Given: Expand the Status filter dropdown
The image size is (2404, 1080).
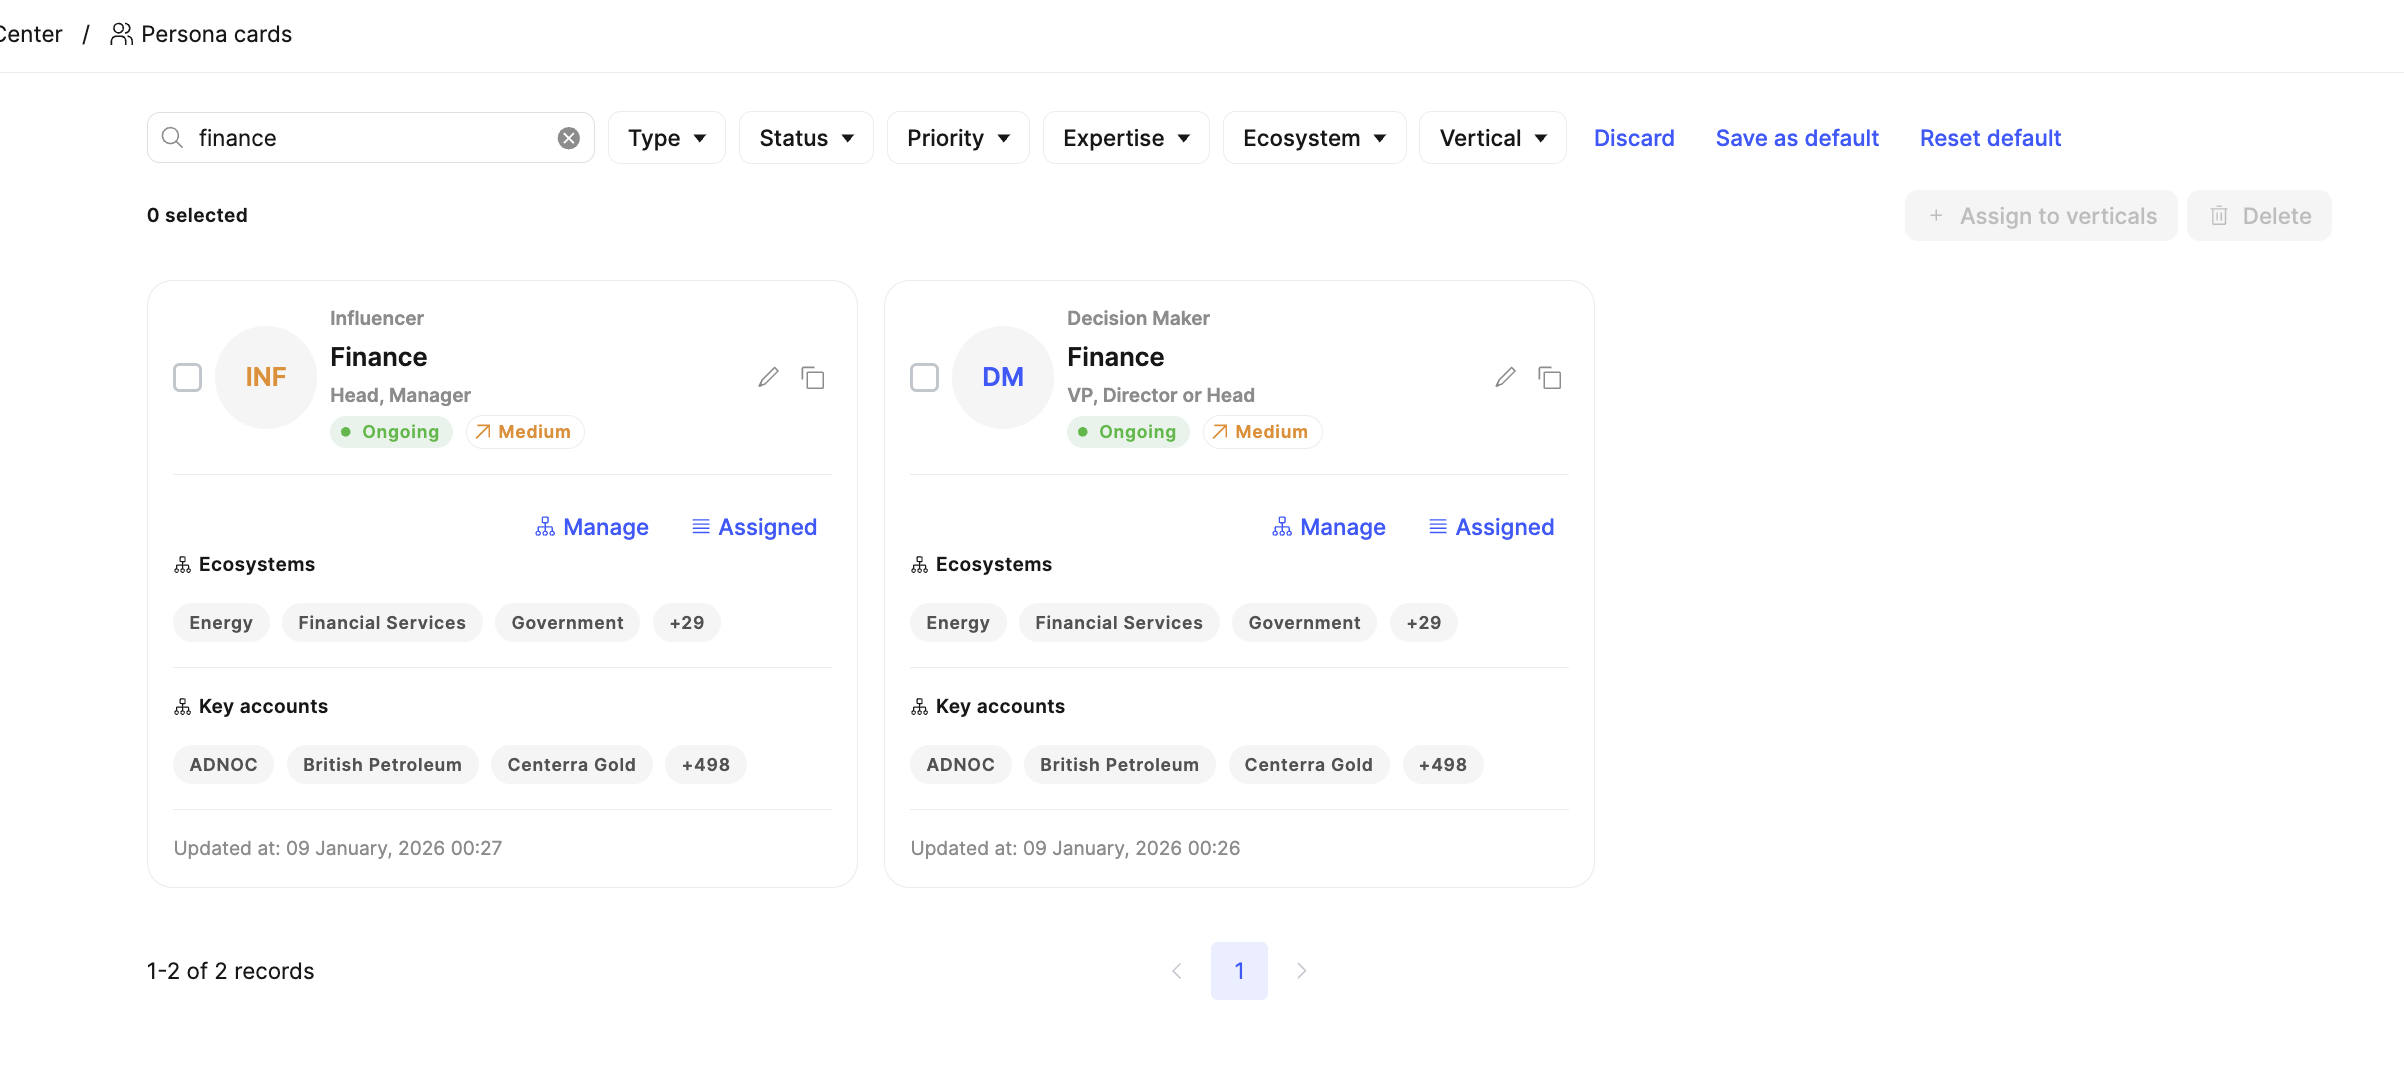Looking at the screenshot, I should click(806, 138).
